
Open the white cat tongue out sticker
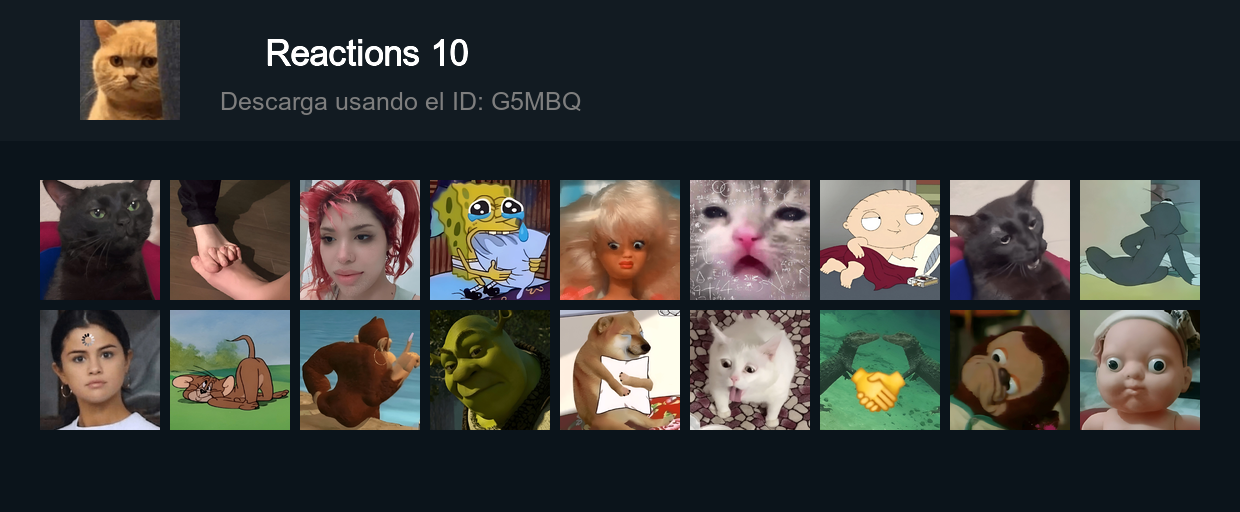(x=750, y=370)
